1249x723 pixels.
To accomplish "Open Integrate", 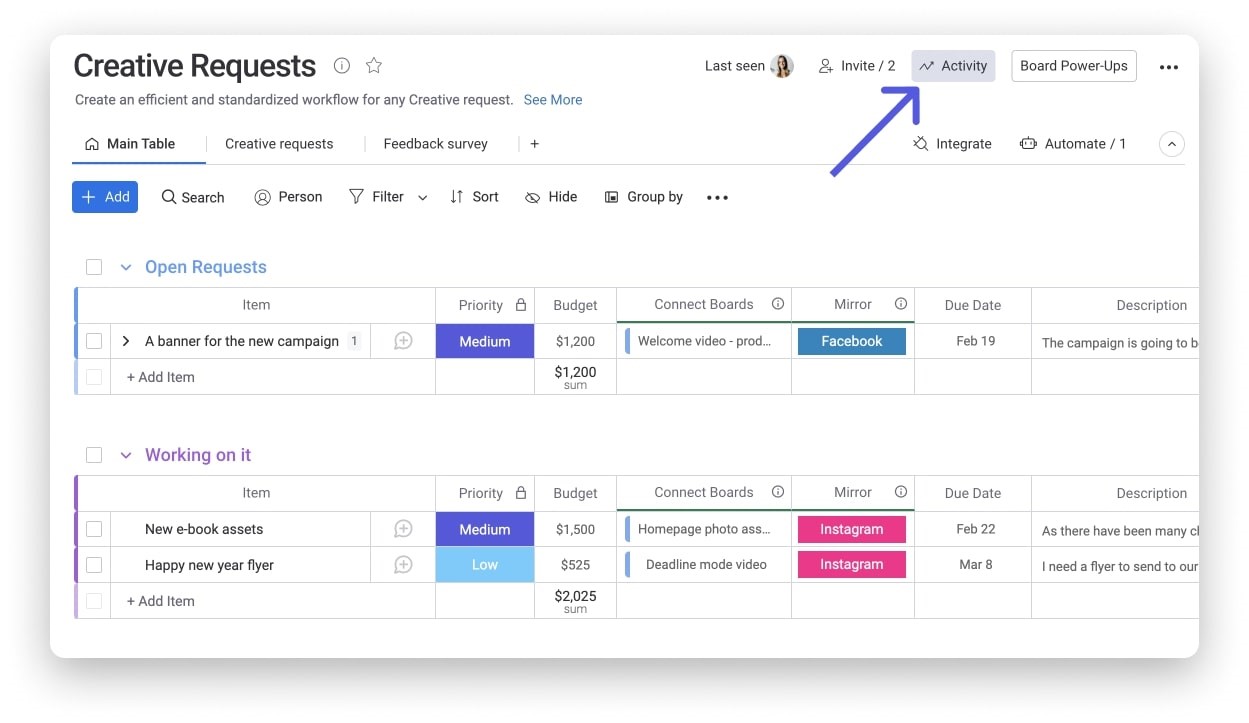I will pos(952,144).
